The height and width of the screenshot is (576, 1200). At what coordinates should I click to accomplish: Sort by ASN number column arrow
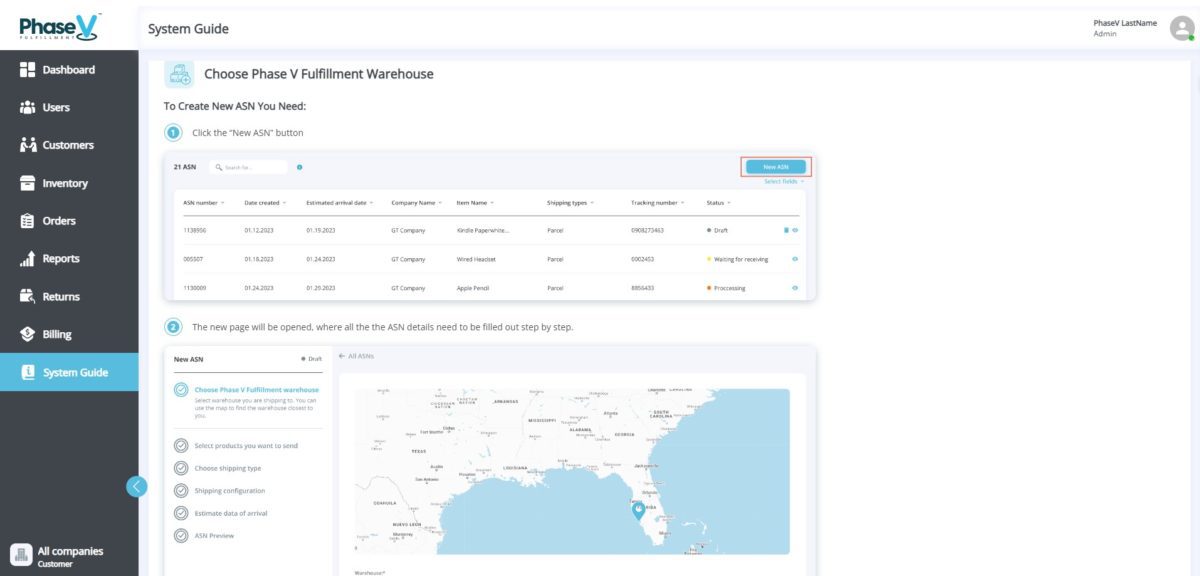(223, 203)
